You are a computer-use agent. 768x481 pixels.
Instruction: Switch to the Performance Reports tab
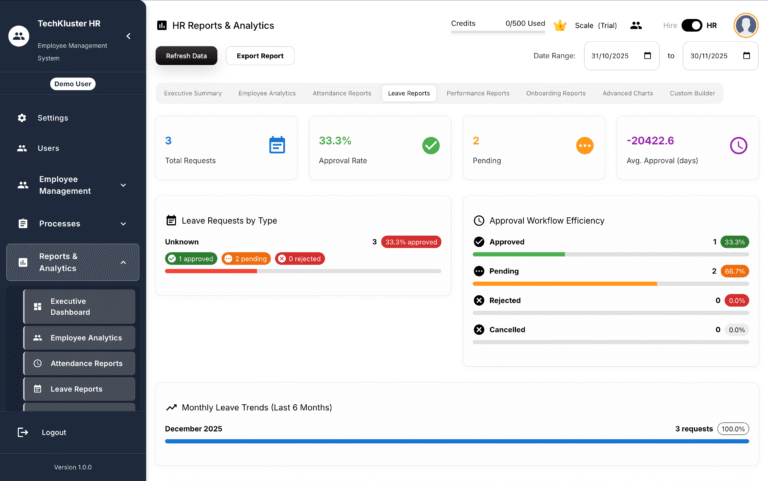[477, 93]
